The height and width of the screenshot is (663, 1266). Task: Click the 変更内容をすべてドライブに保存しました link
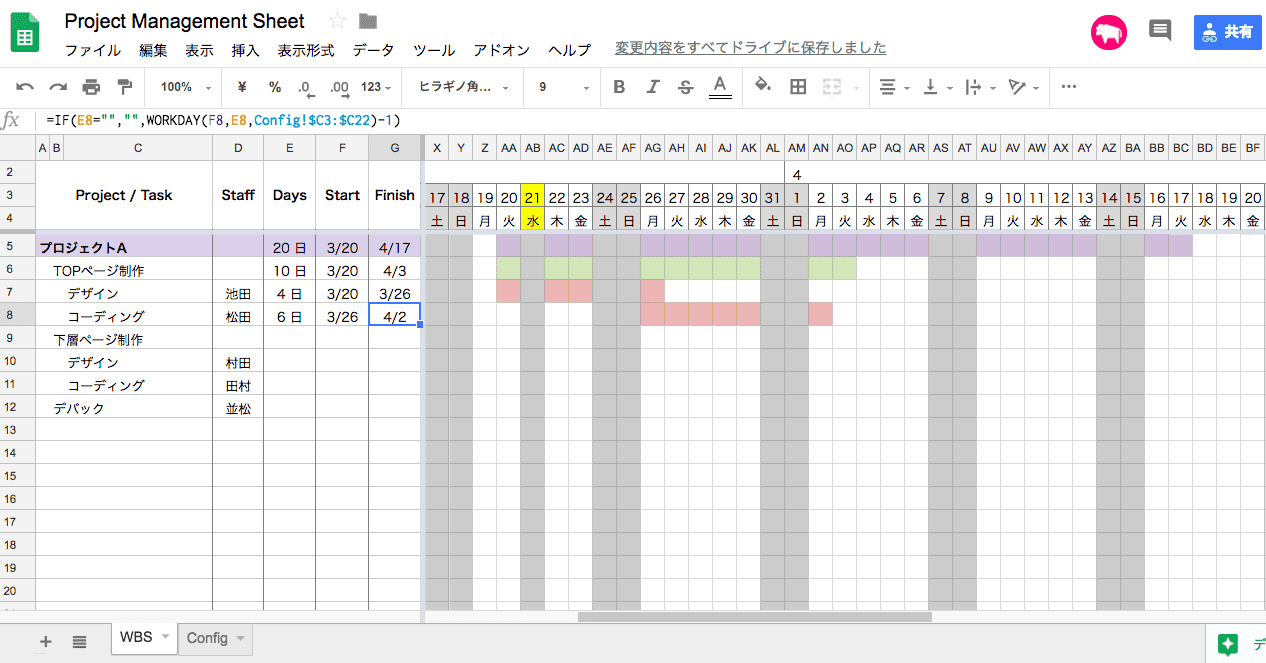(750, 48)
